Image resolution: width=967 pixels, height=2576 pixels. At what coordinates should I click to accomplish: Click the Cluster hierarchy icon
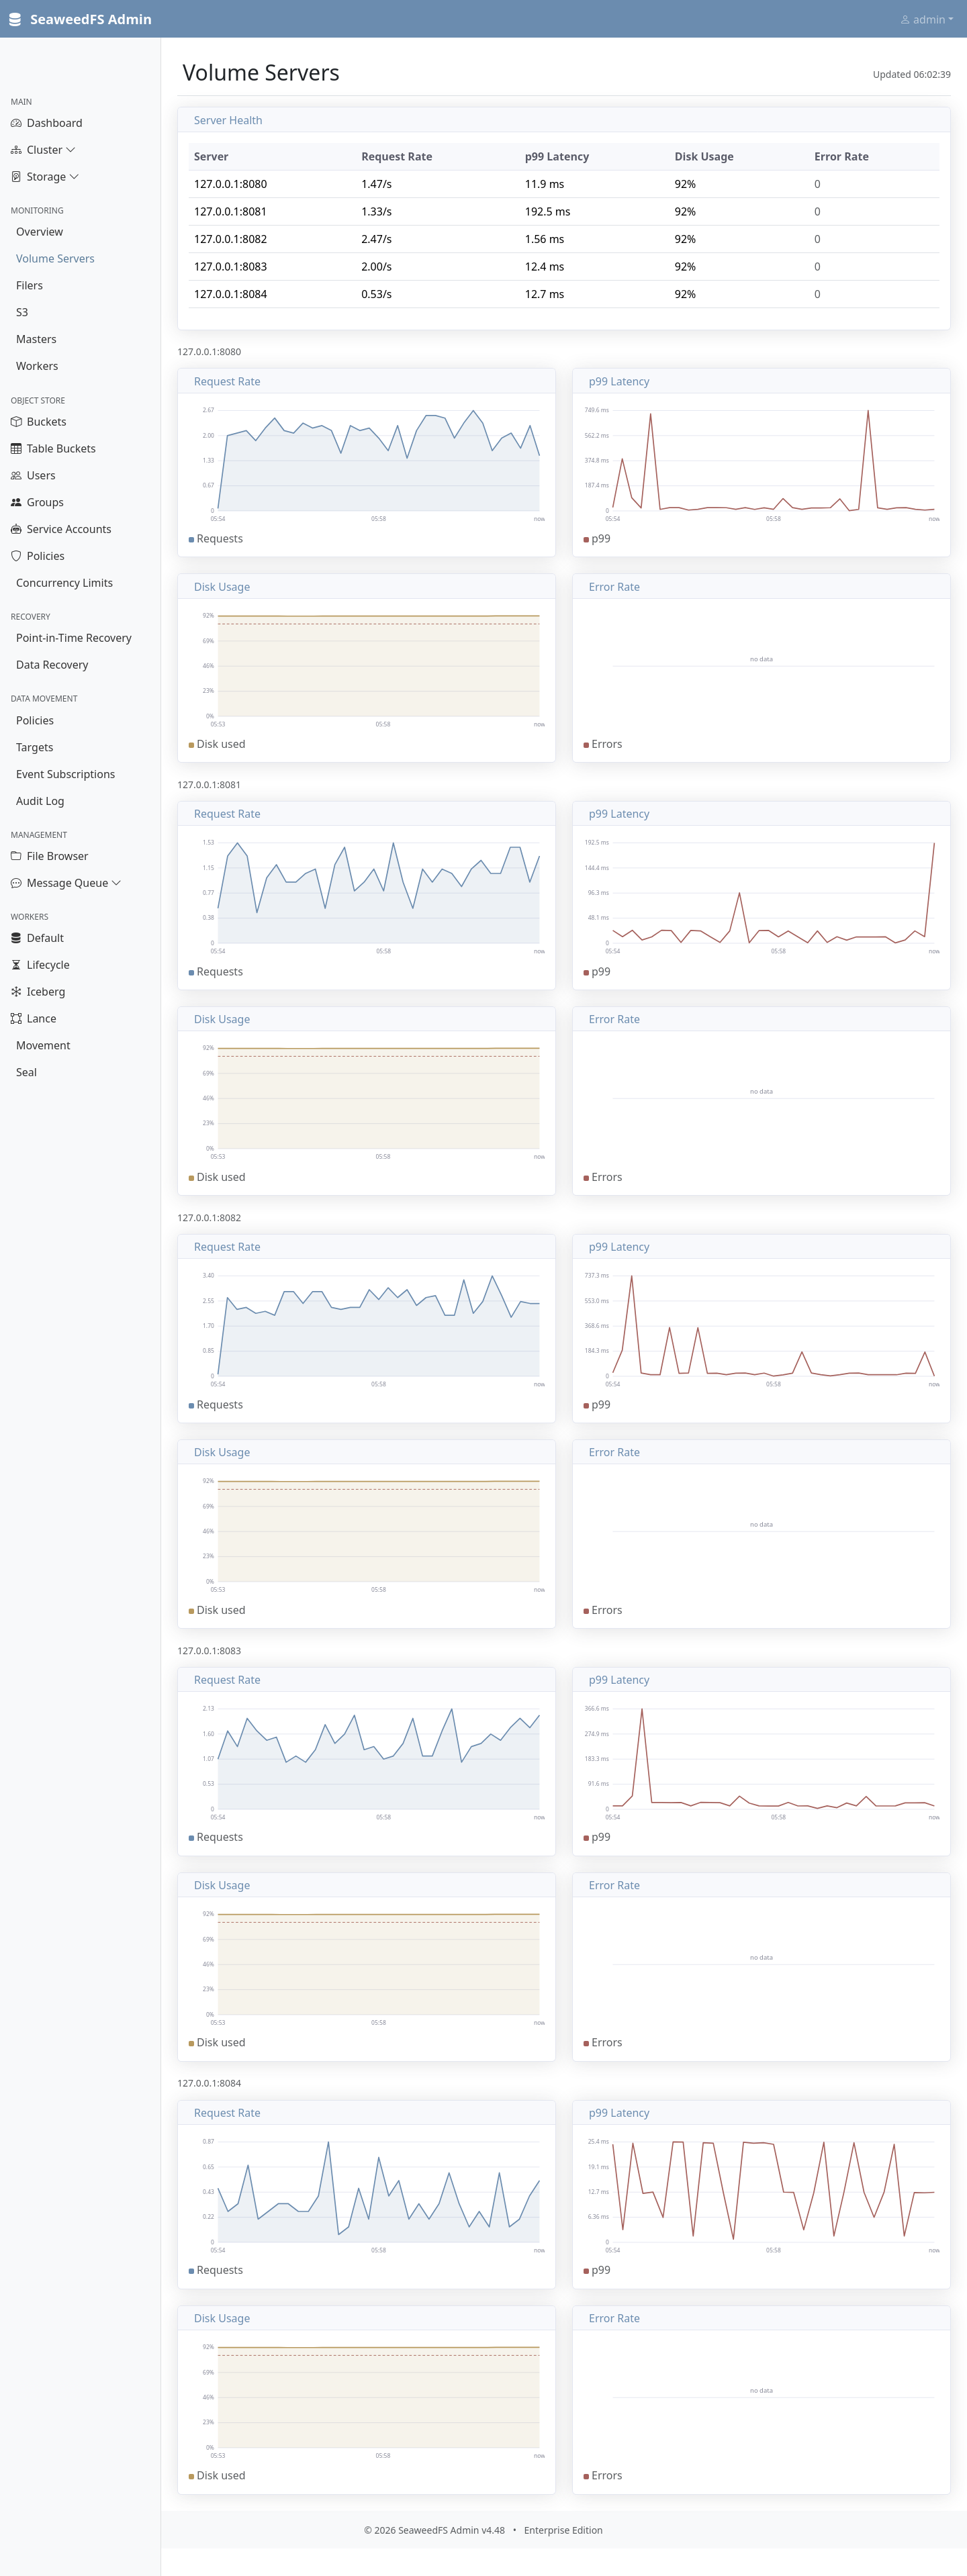(16, 150)
